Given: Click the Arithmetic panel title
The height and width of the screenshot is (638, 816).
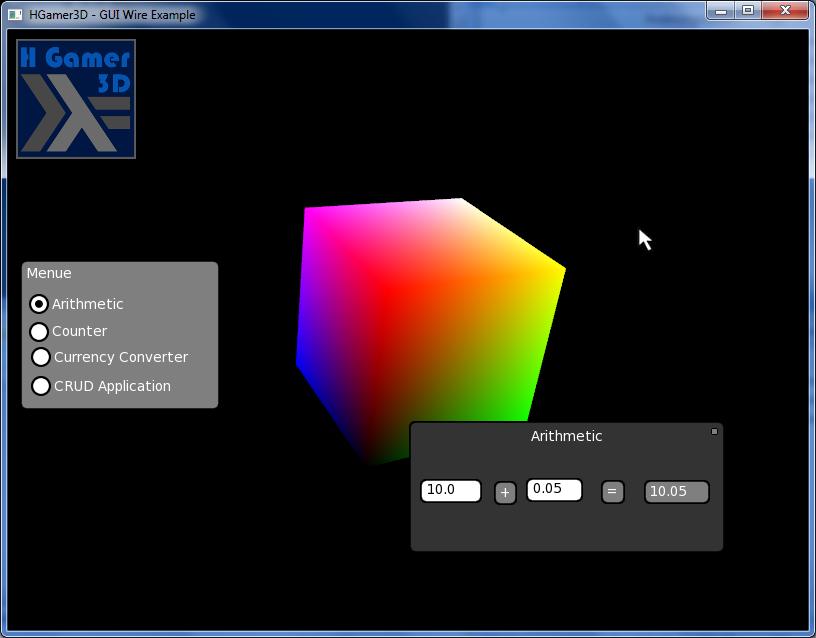Looking at the screenshot, I should pos(566,436).
